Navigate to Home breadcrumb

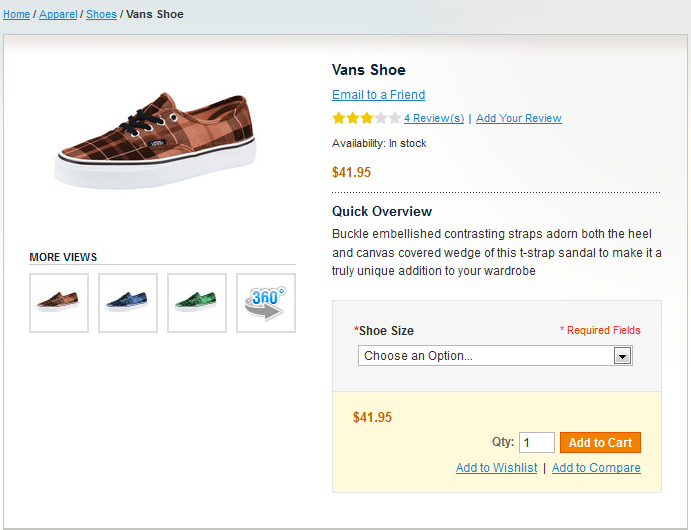pos(16,15)
